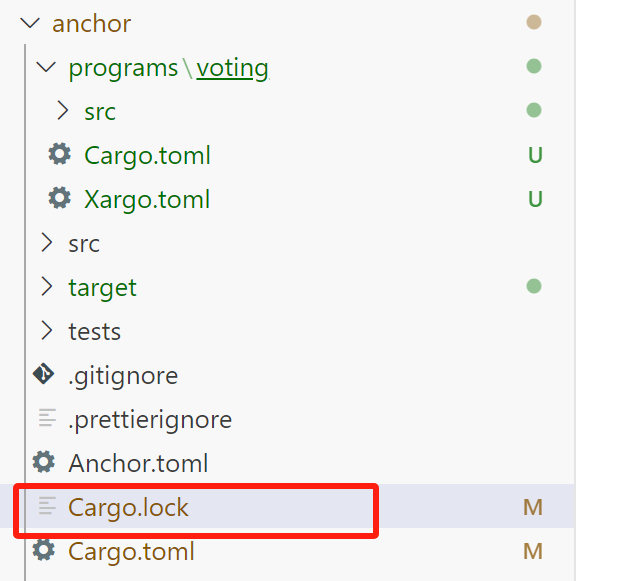This screenshot has height=581, width=623.
Task: Click the text file icon beside Cargo.lock
Action: (x=47, y=506)
